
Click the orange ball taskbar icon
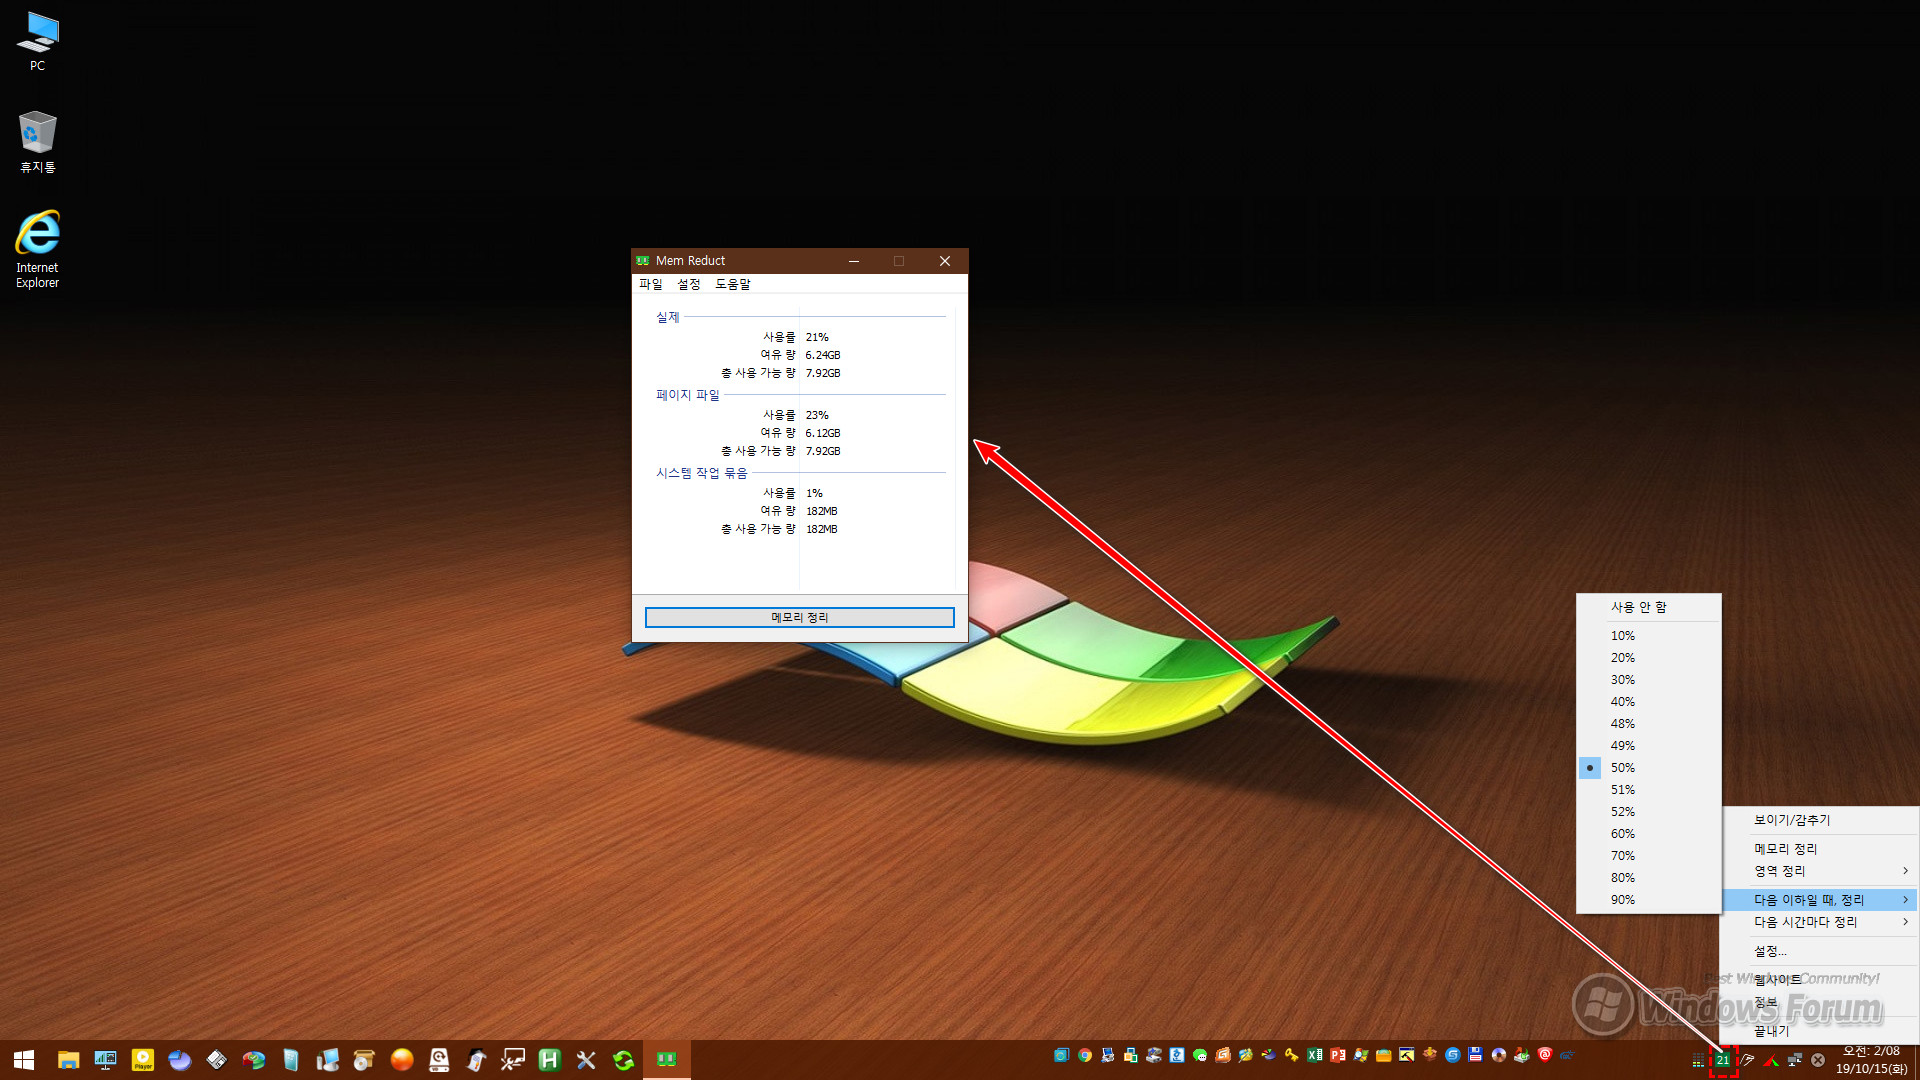click(x=402, y=1060)
